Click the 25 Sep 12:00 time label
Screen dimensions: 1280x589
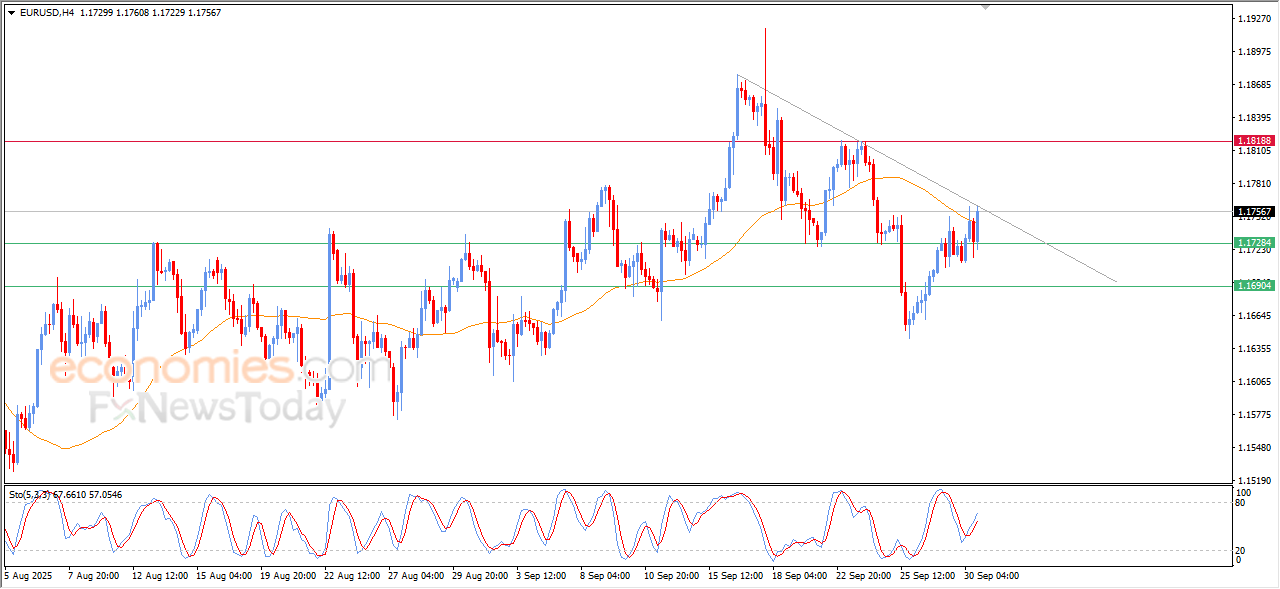pyautogui.click(x=929, y=576)
